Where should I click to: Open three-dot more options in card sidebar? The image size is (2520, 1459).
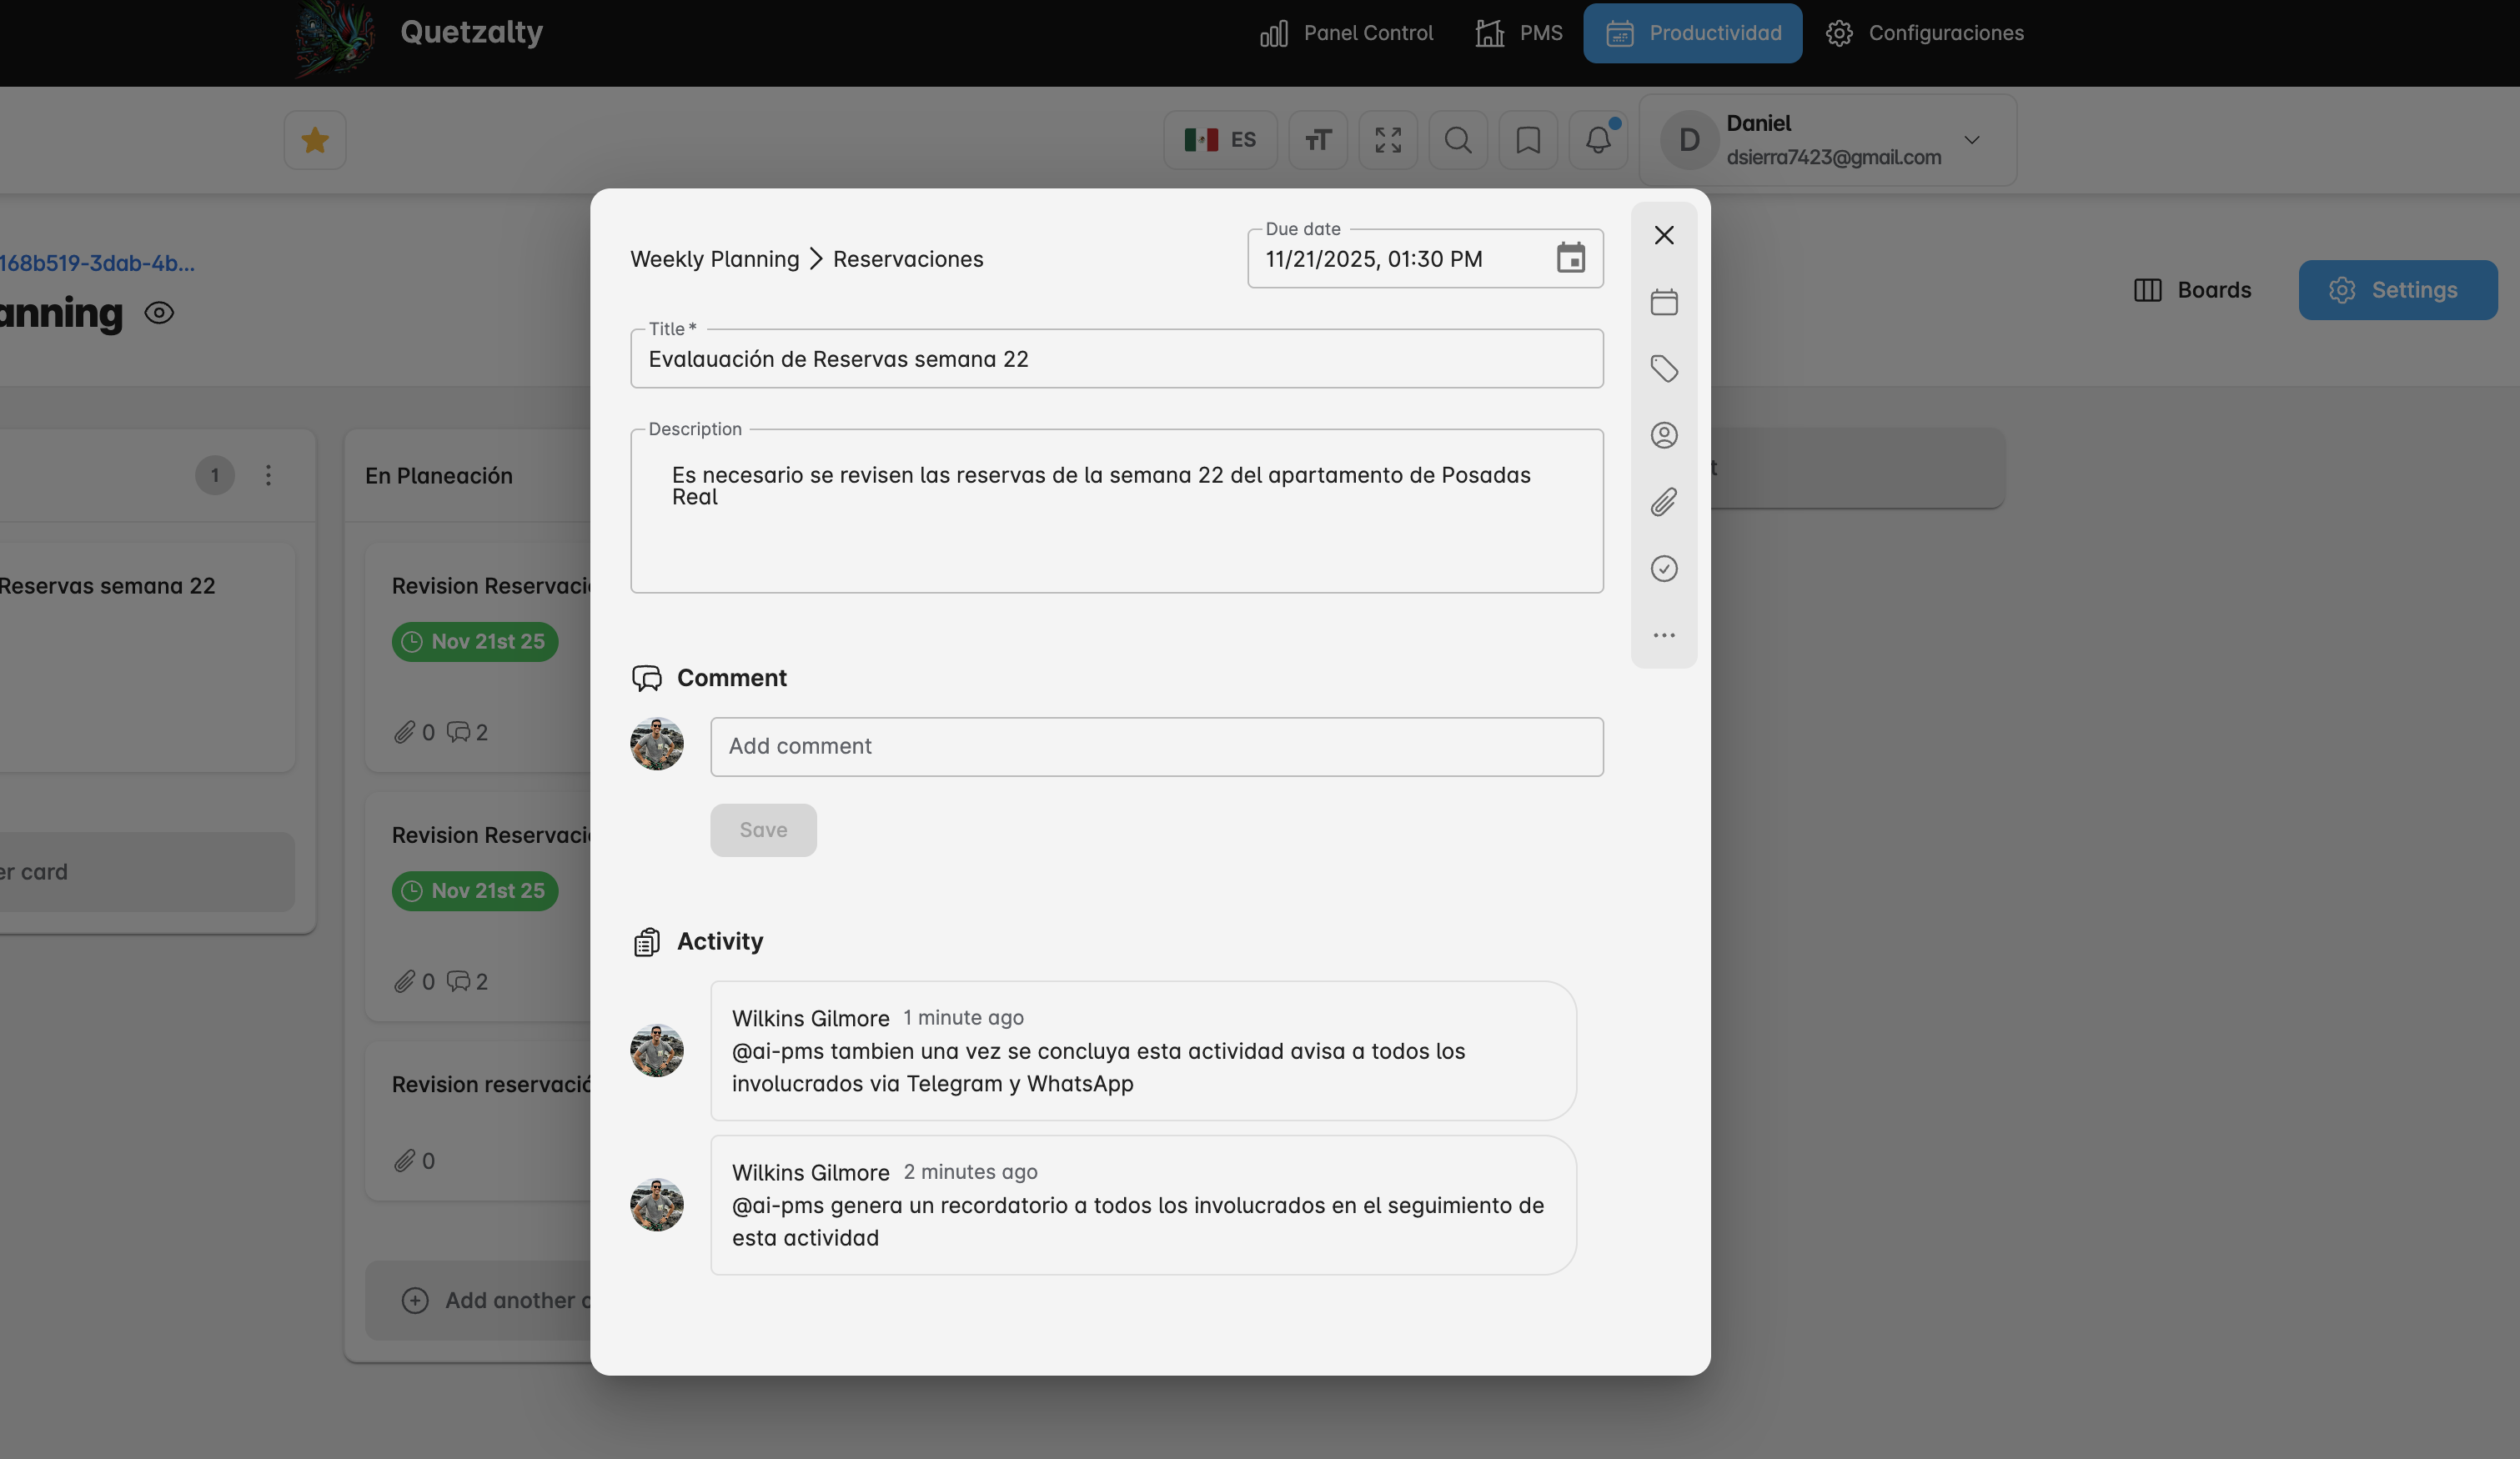click(x=1663, y=636)
